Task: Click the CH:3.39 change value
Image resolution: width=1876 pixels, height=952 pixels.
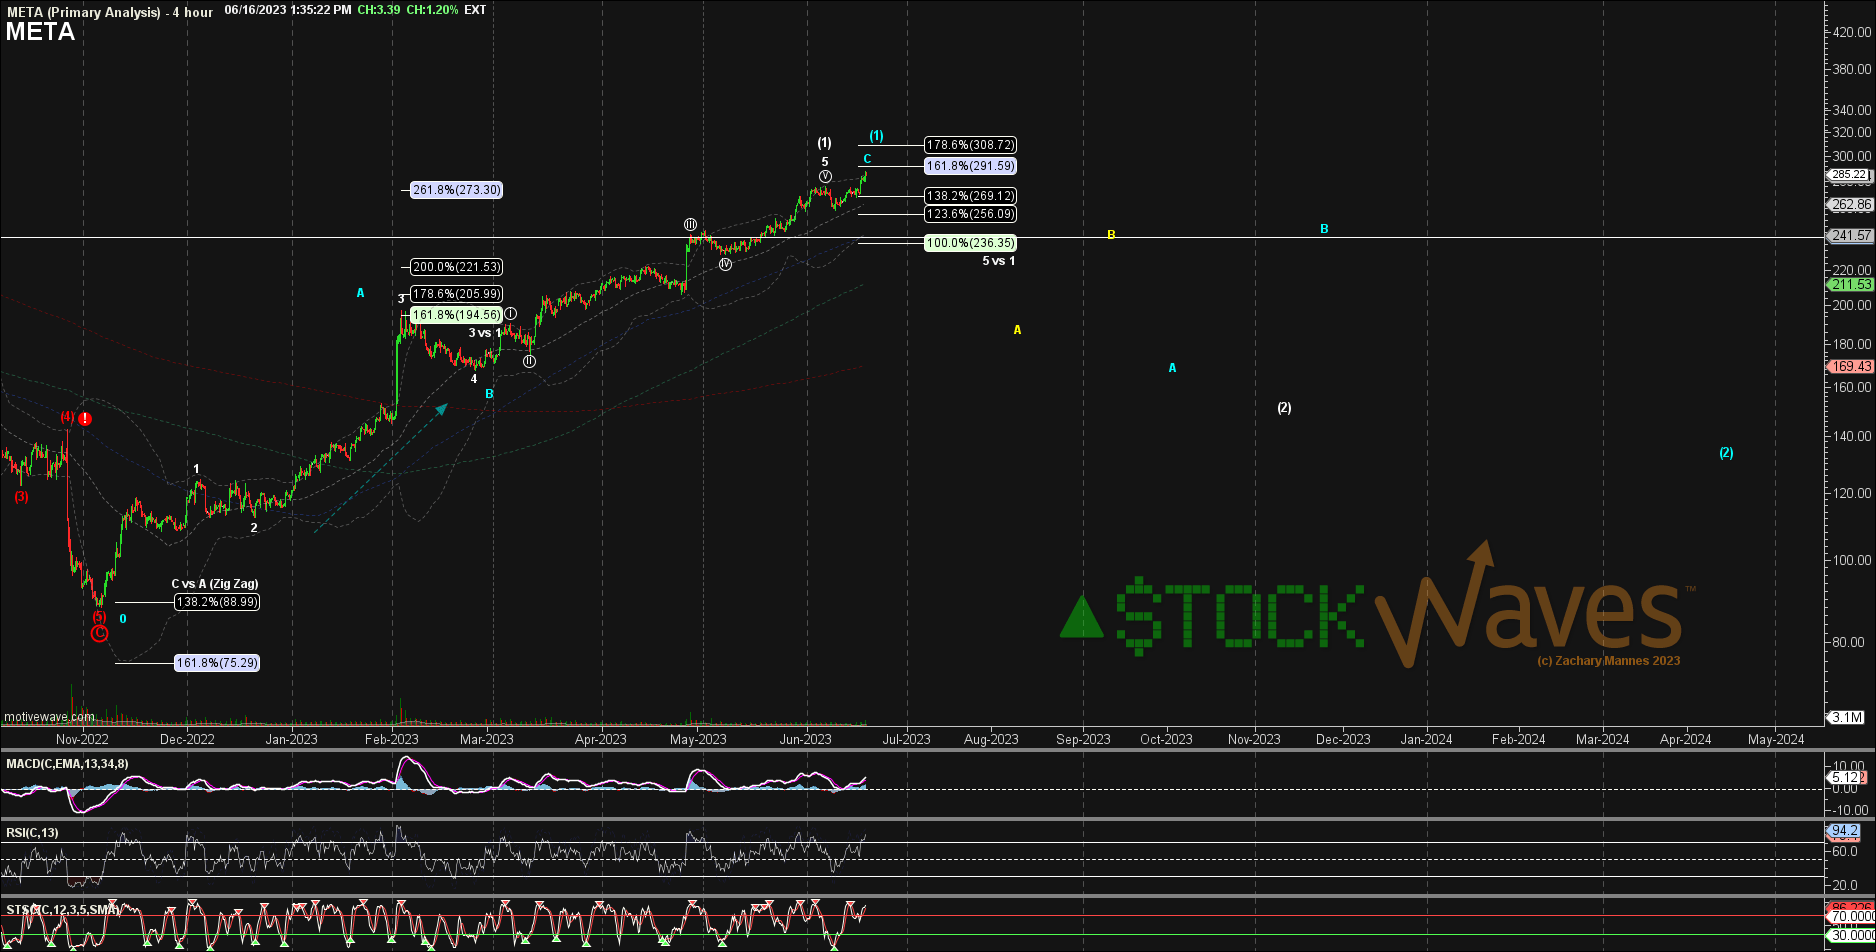Action: click(x=379, y=10)
